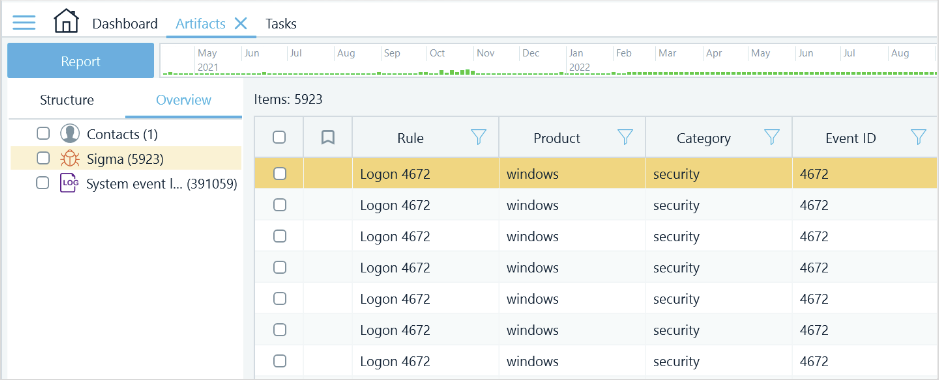Viewport: 939px width, 382px height.
Task: Check the highlighted first row checkbox
Action: [x=280, y=174]
